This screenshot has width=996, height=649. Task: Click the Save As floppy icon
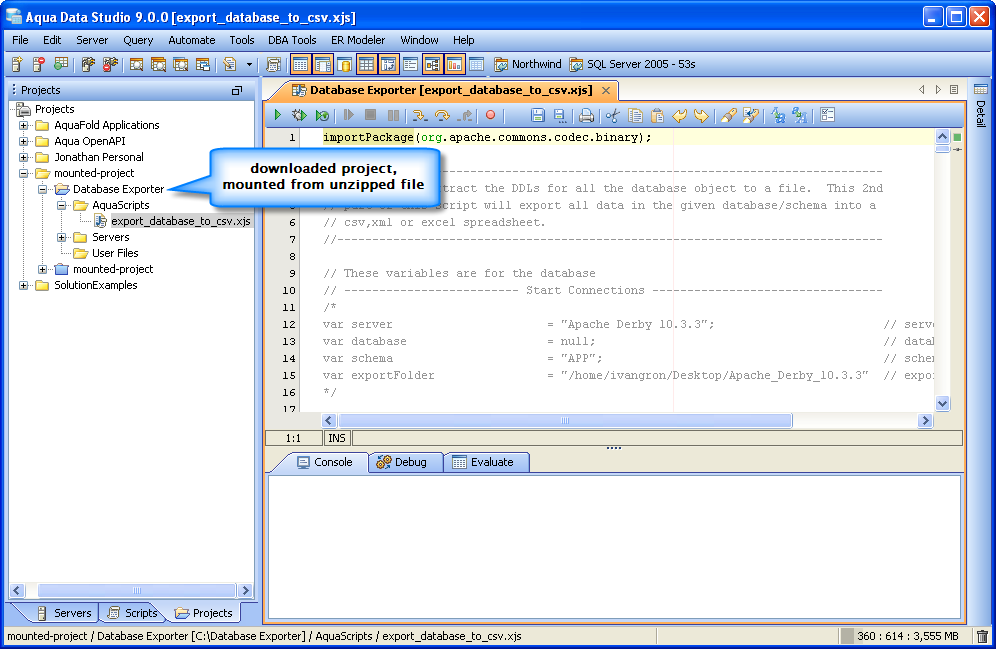[x=560, y=115]
